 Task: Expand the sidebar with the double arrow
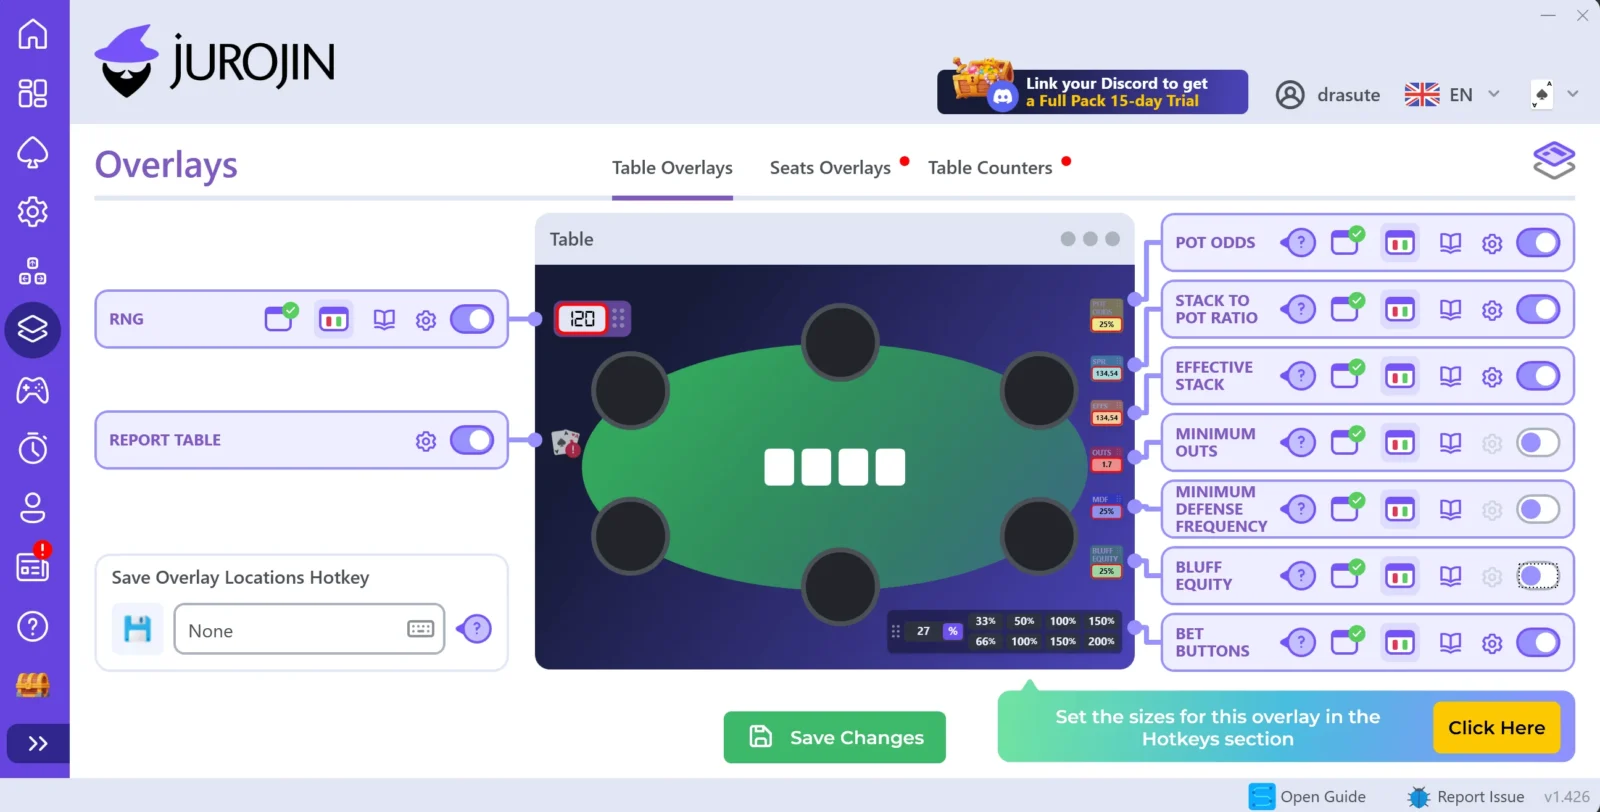(x=37, y=743)
